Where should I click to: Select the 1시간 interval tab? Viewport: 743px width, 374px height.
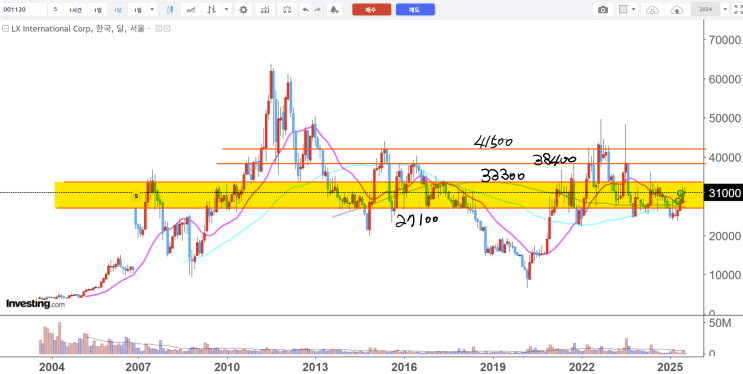[x=75, y=9]
